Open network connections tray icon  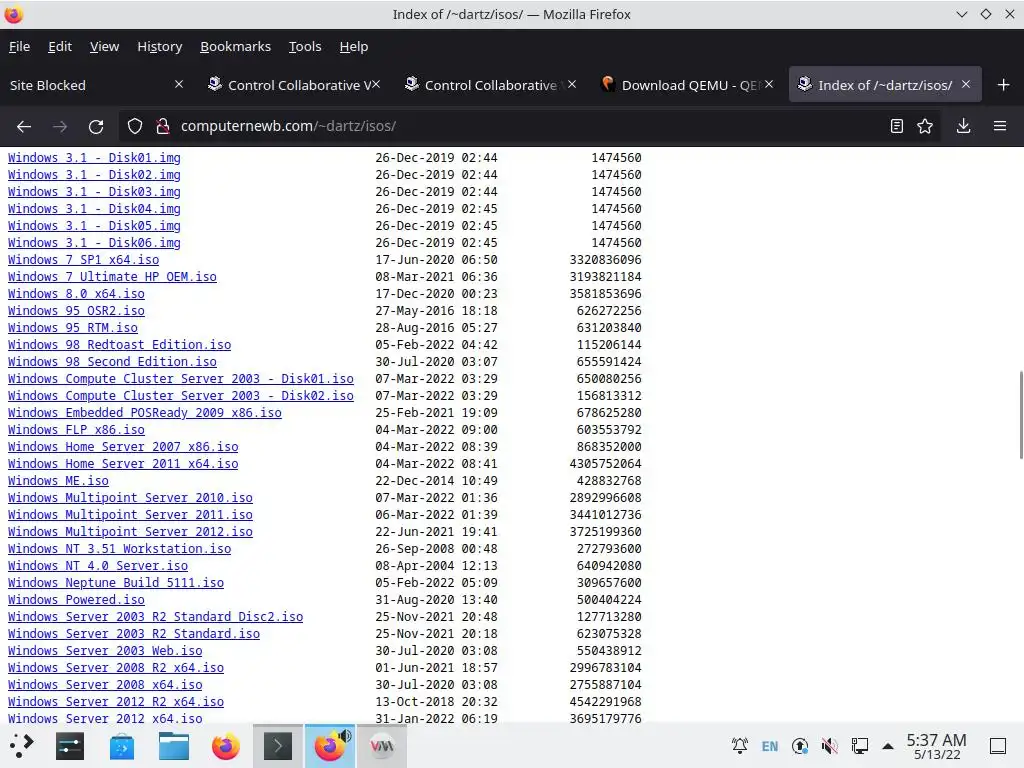tap(860, 746)
